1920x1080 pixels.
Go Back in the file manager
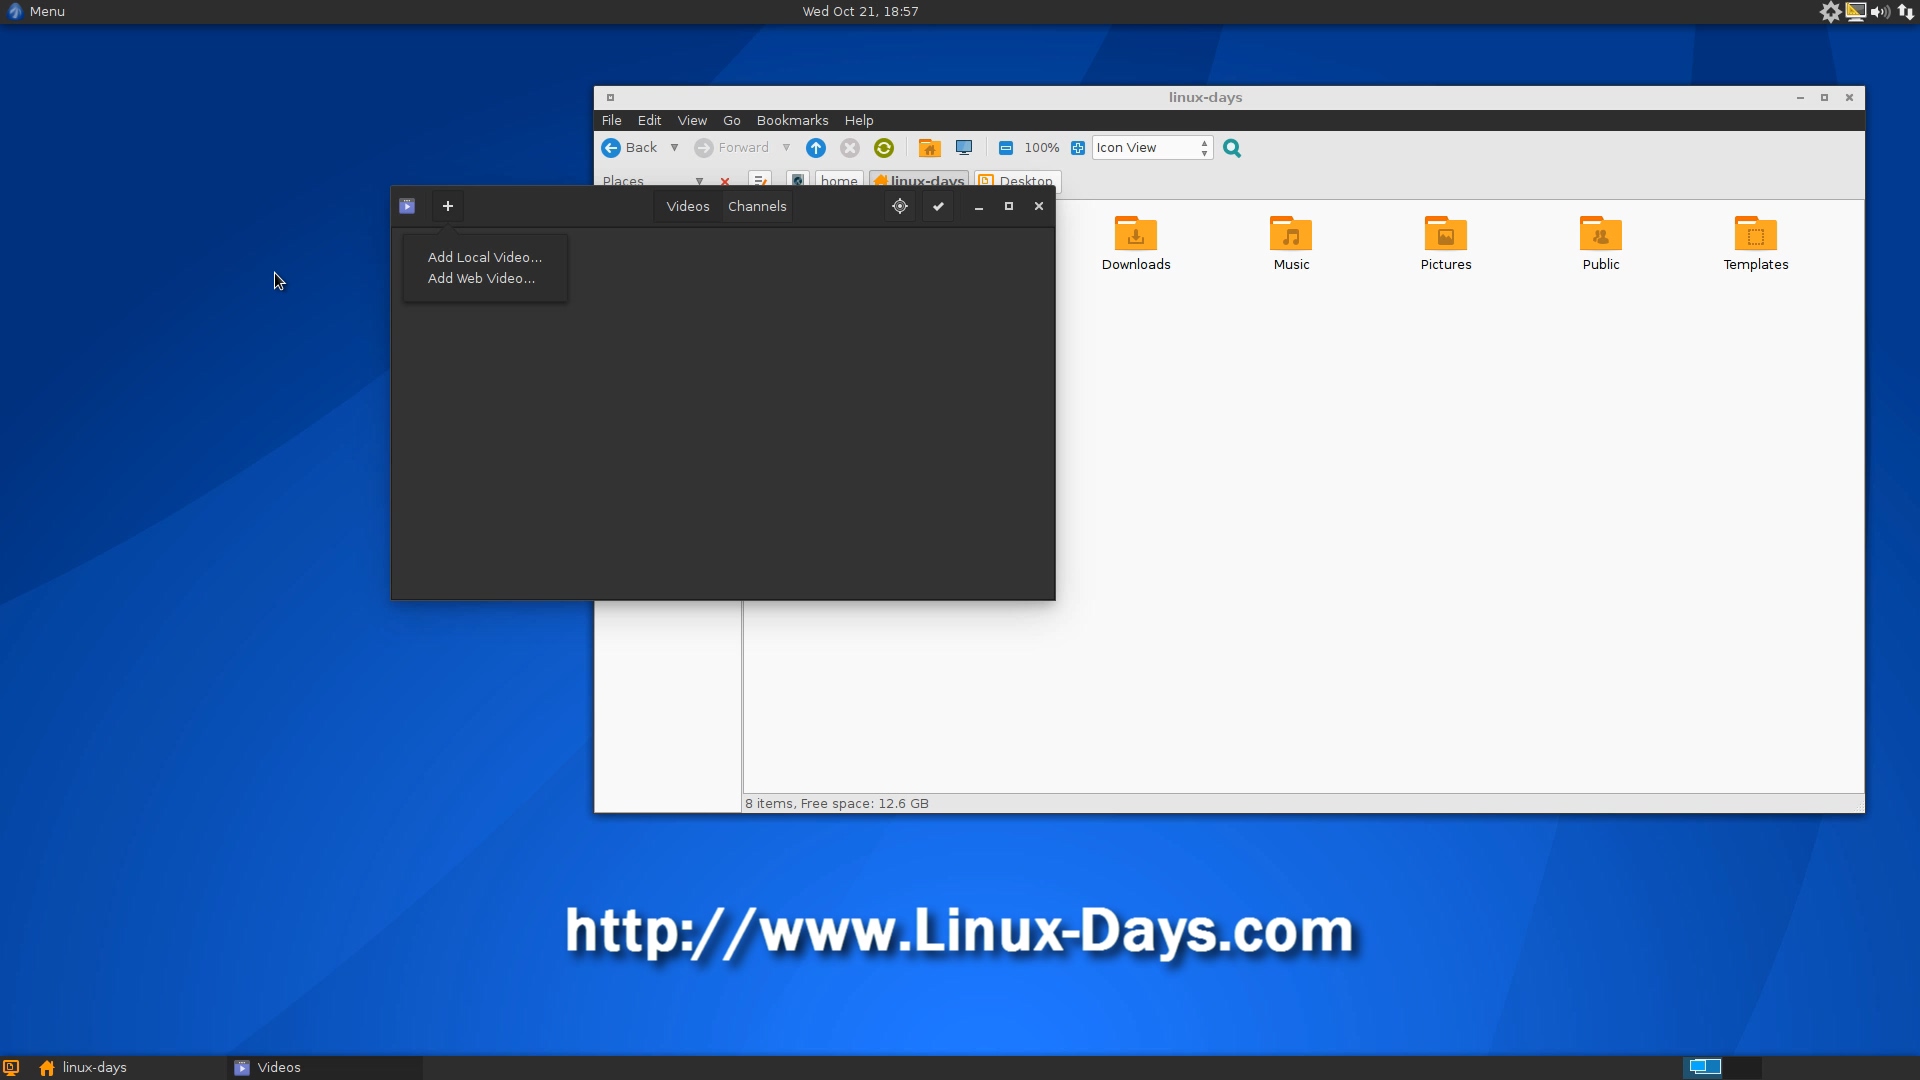[630, 148]
